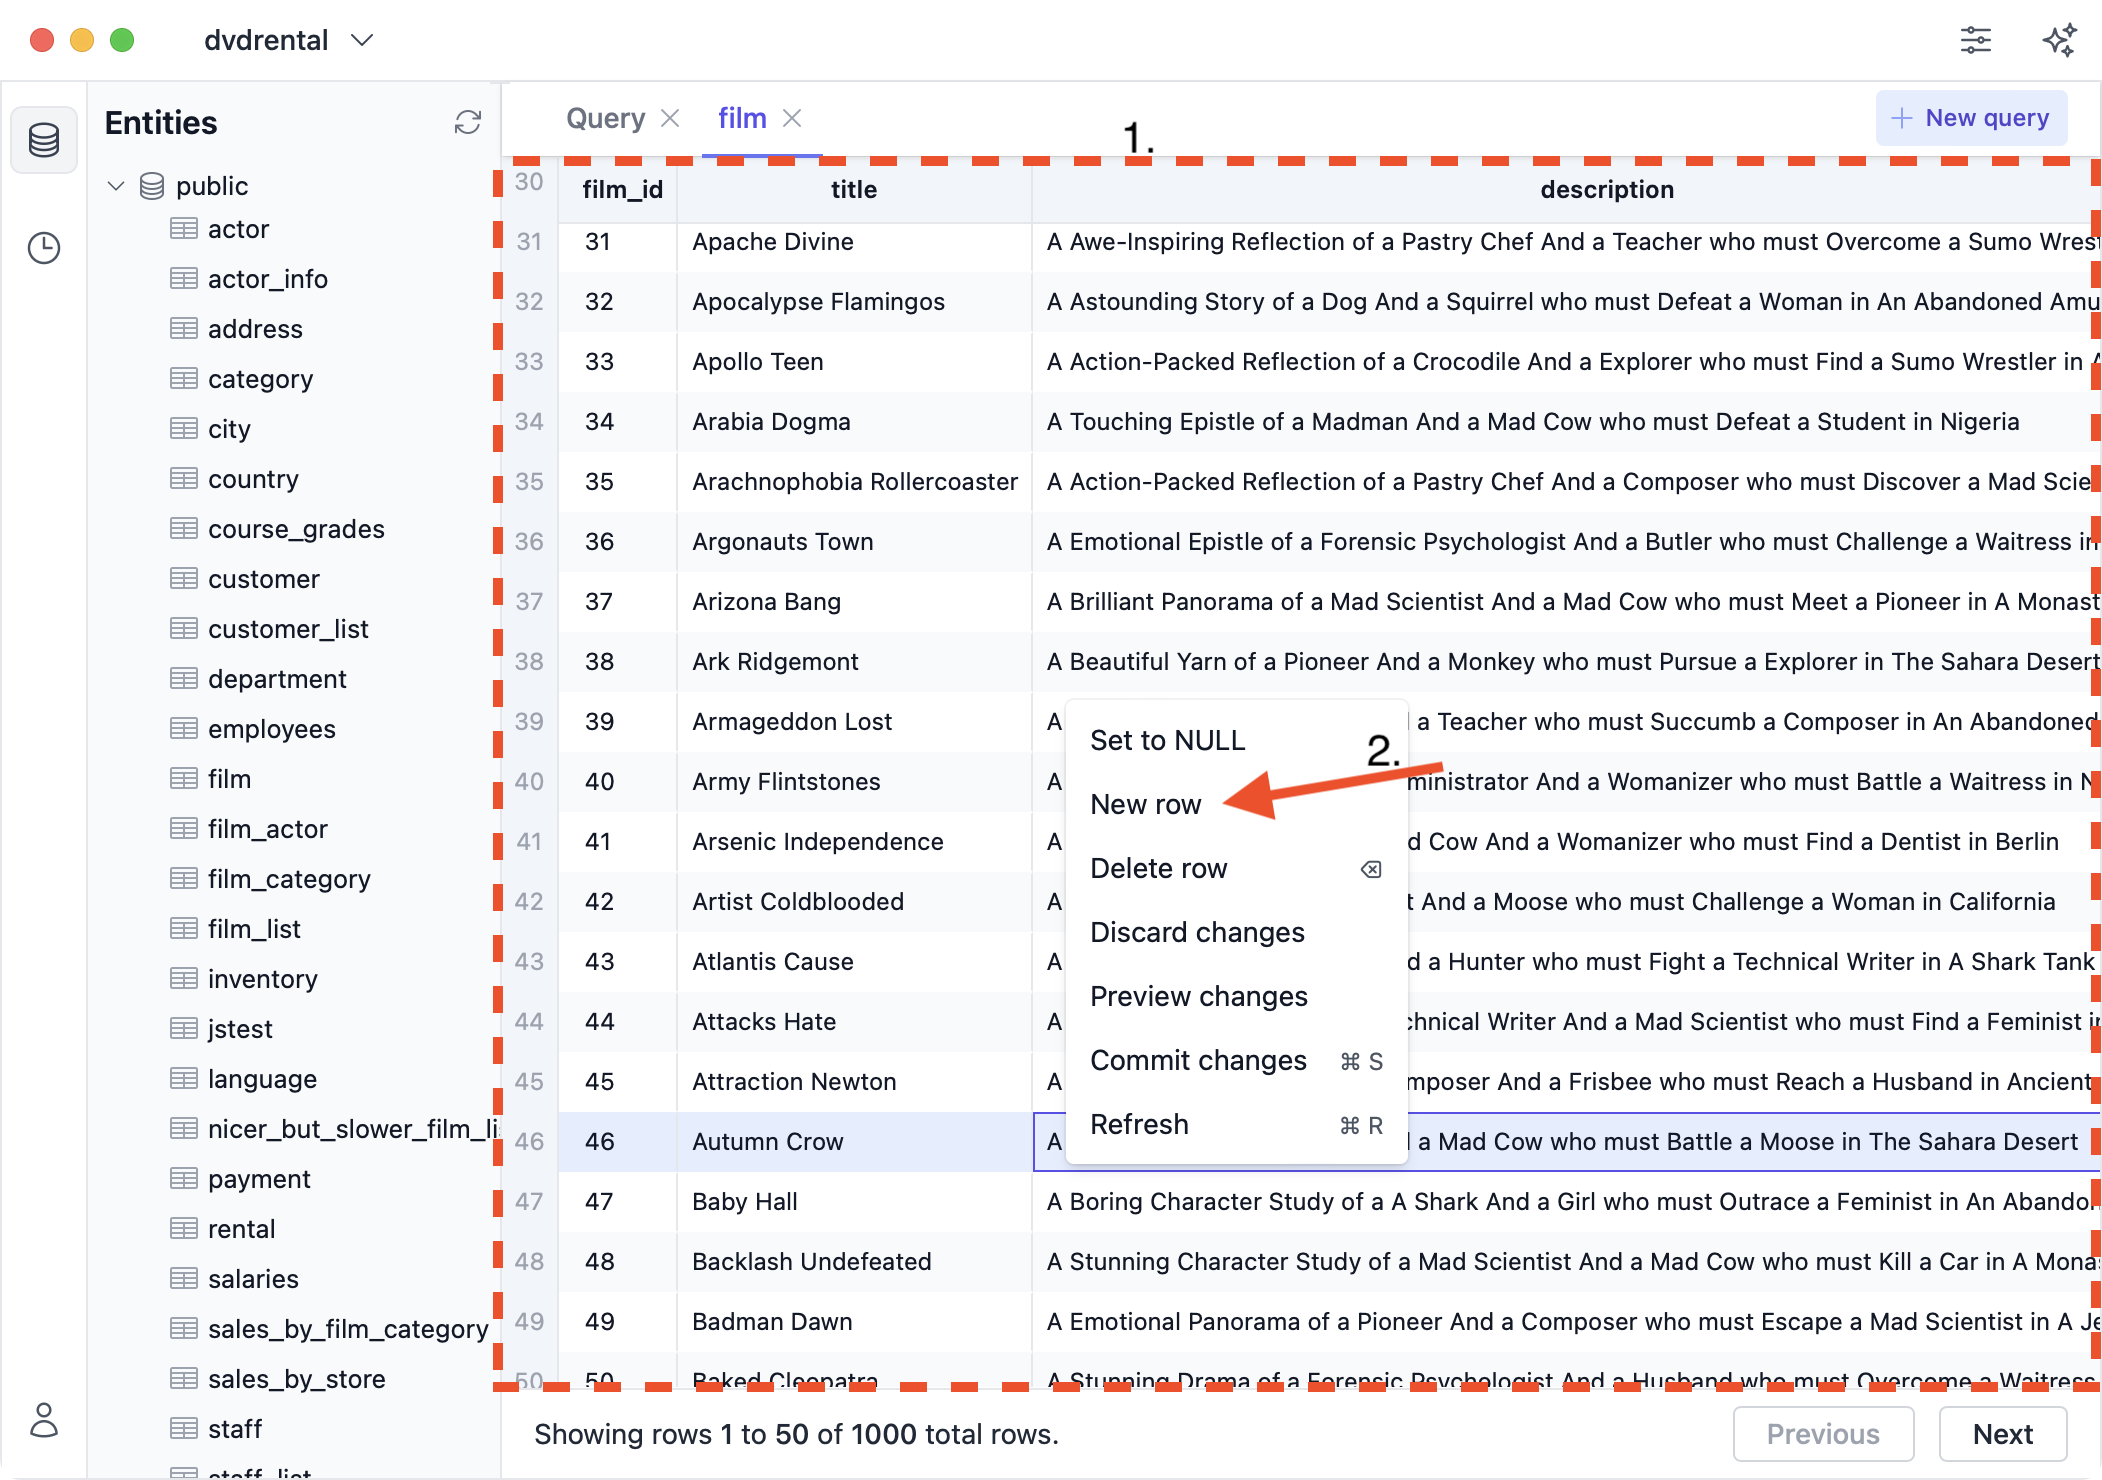
Task: Open the database entities sidebar icon
Action: click(x=44, y=140)
